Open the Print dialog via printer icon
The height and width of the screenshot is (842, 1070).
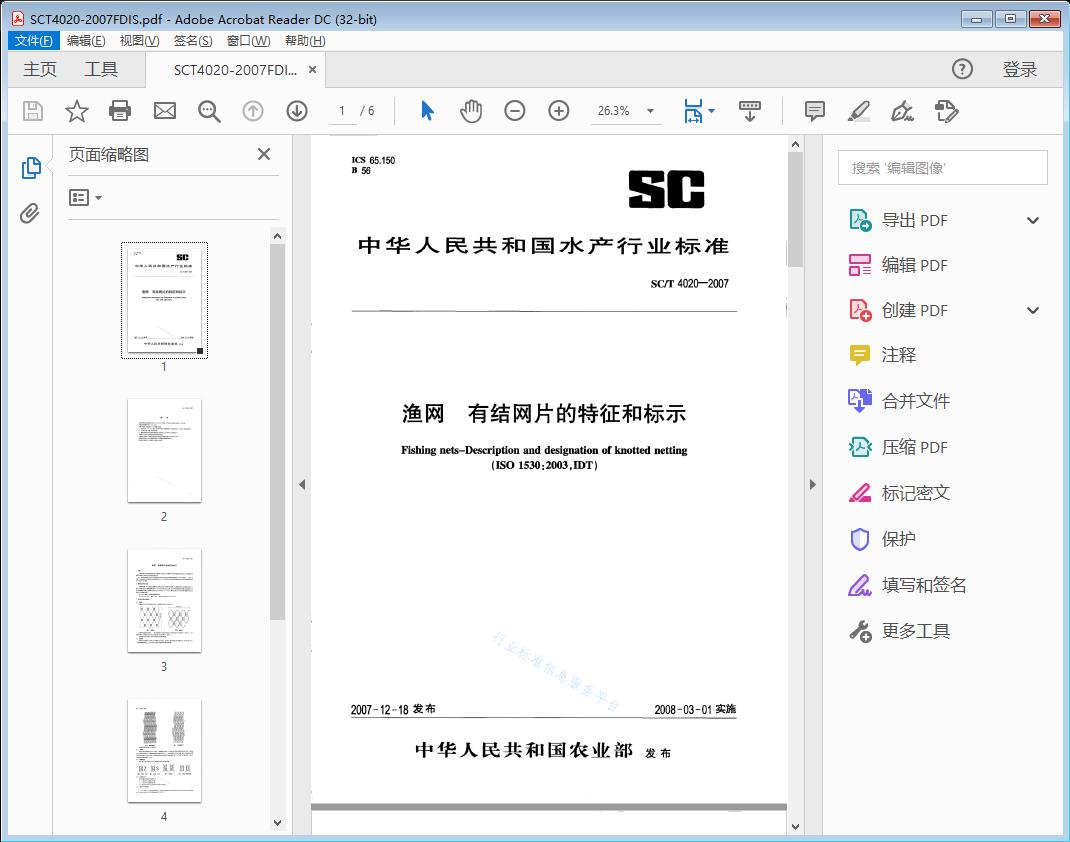pos(120,111)
